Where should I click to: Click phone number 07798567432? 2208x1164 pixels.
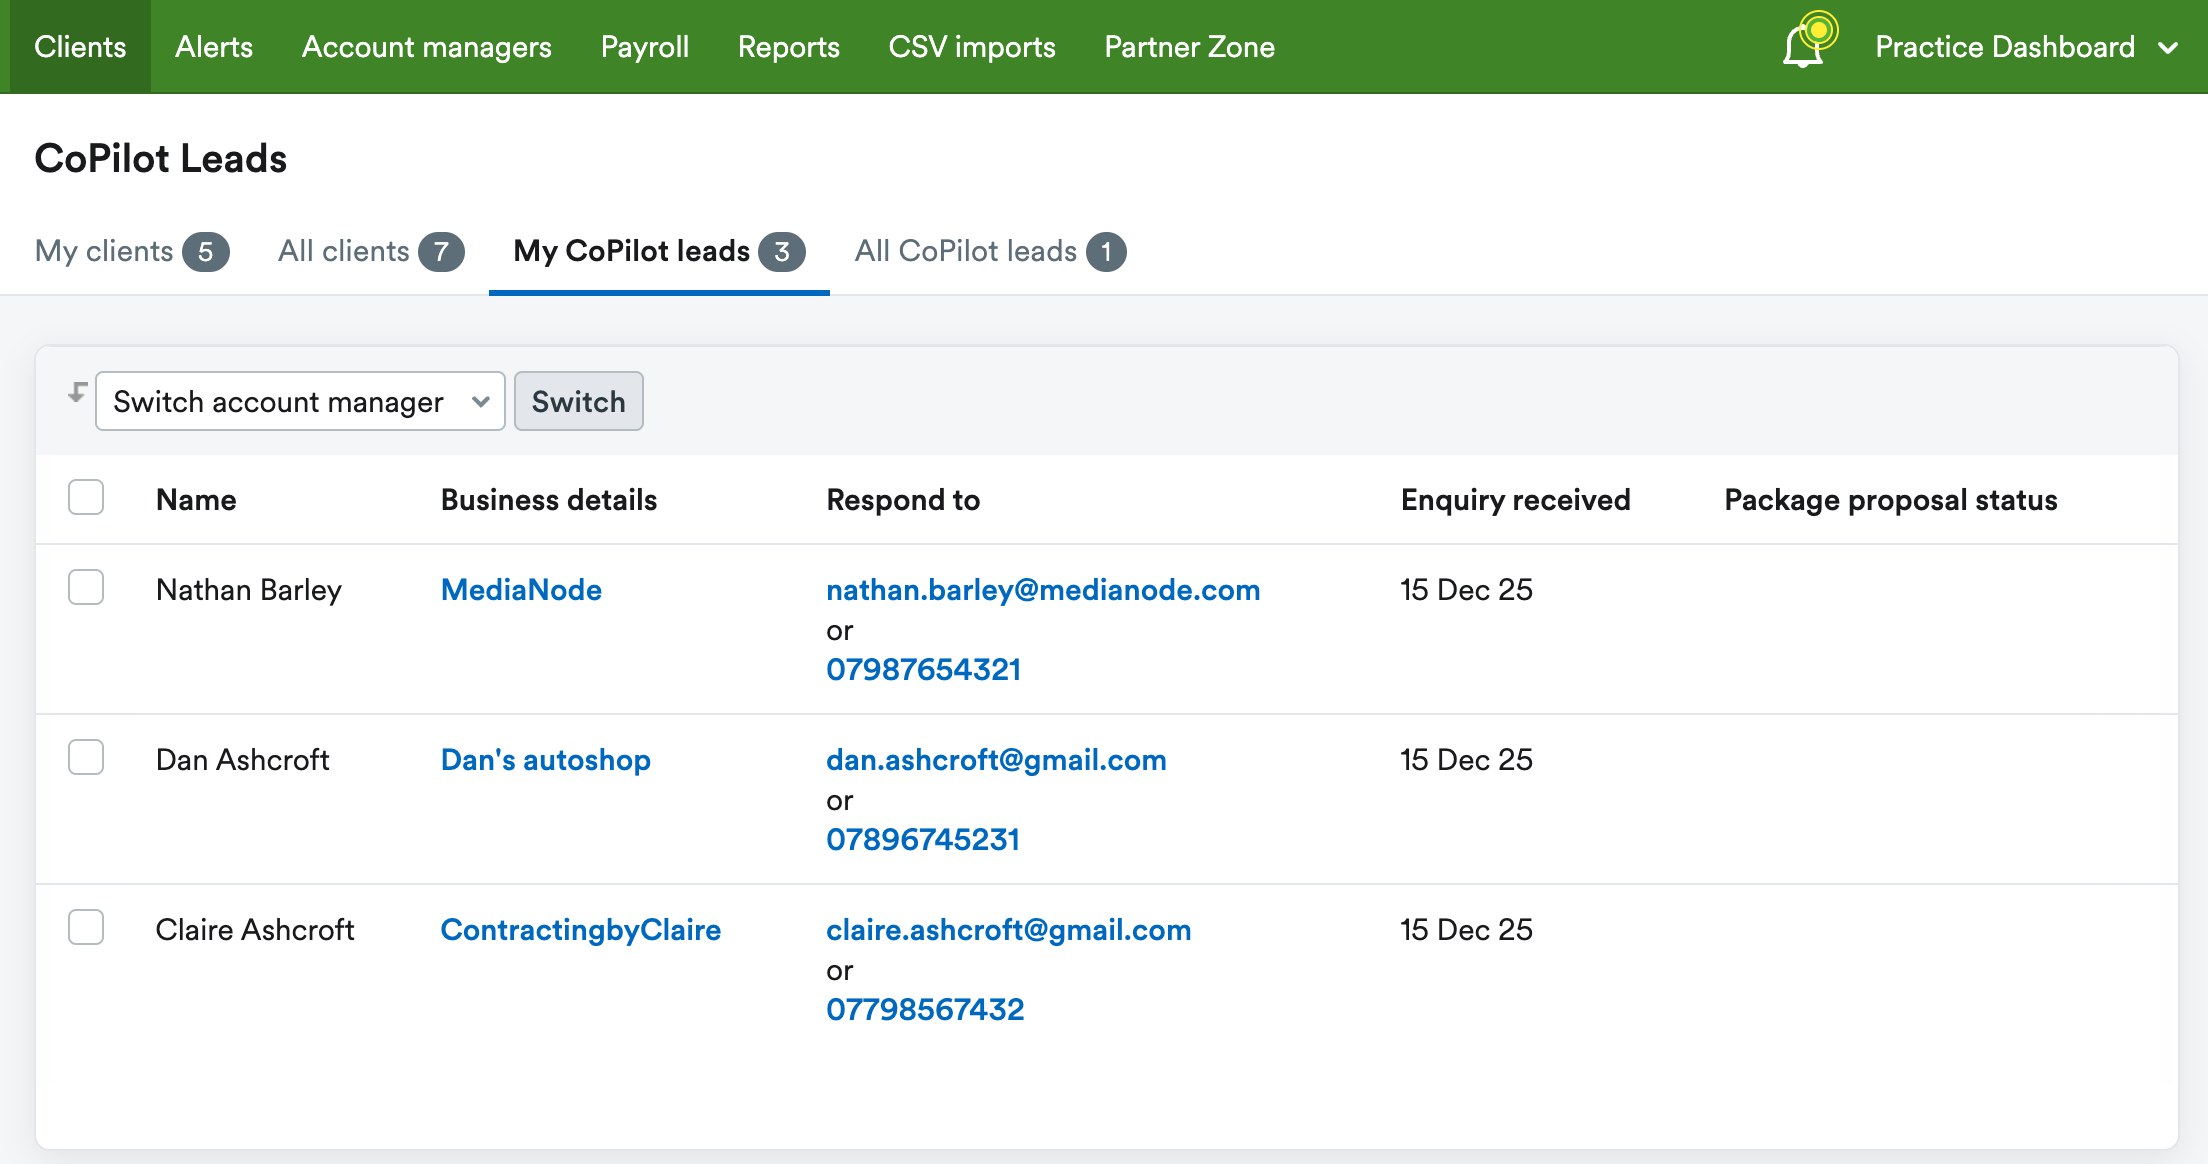[925, 1009]
